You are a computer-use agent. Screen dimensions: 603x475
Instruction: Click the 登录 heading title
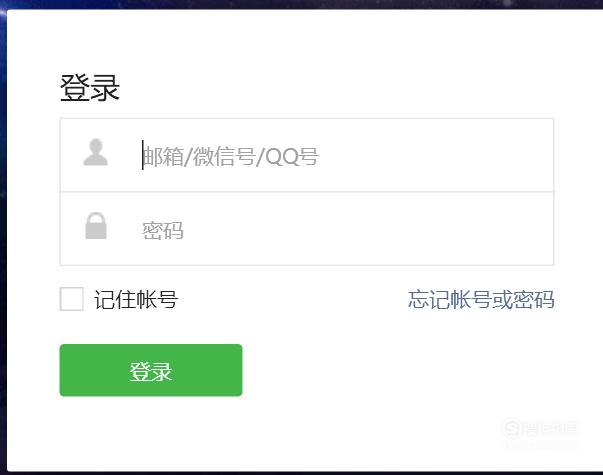(90, 88)
